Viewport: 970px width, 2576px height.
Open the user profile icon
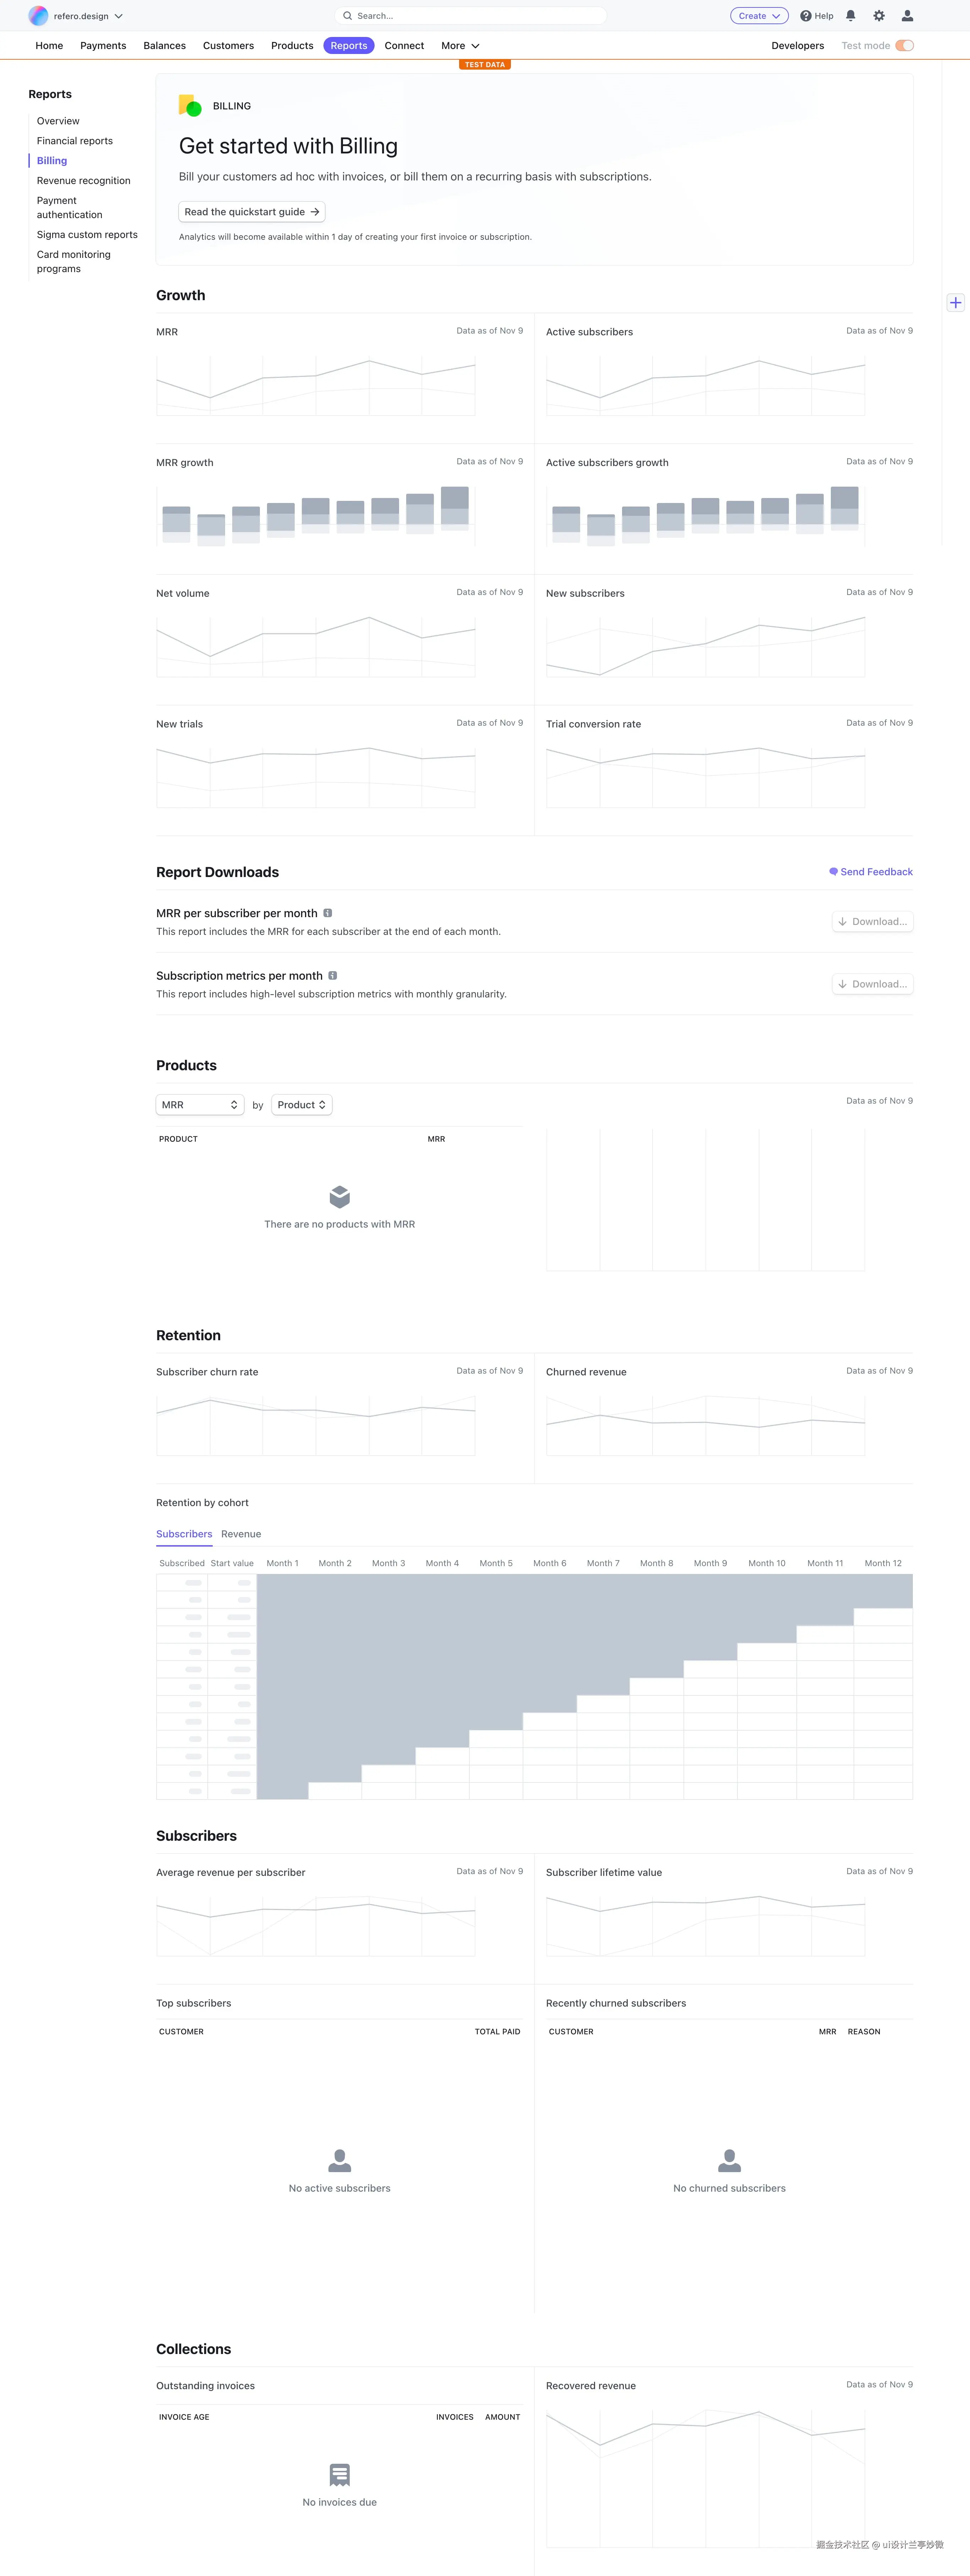[907, 16]
